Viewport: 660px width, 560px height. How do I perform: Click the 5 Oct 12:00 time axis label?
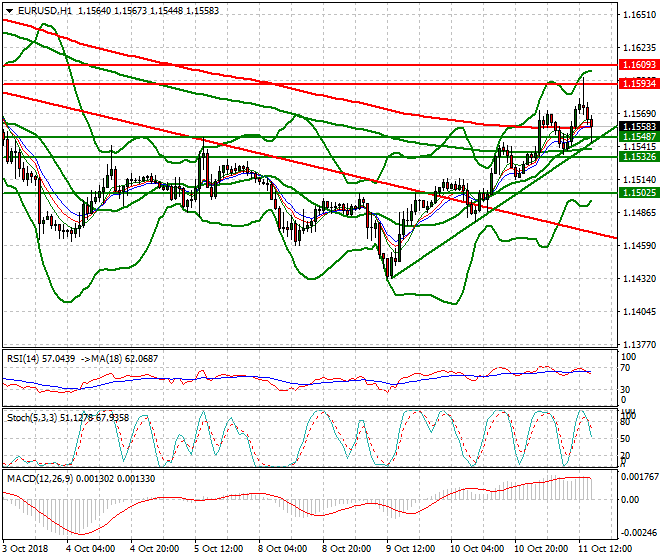point(218,549)
